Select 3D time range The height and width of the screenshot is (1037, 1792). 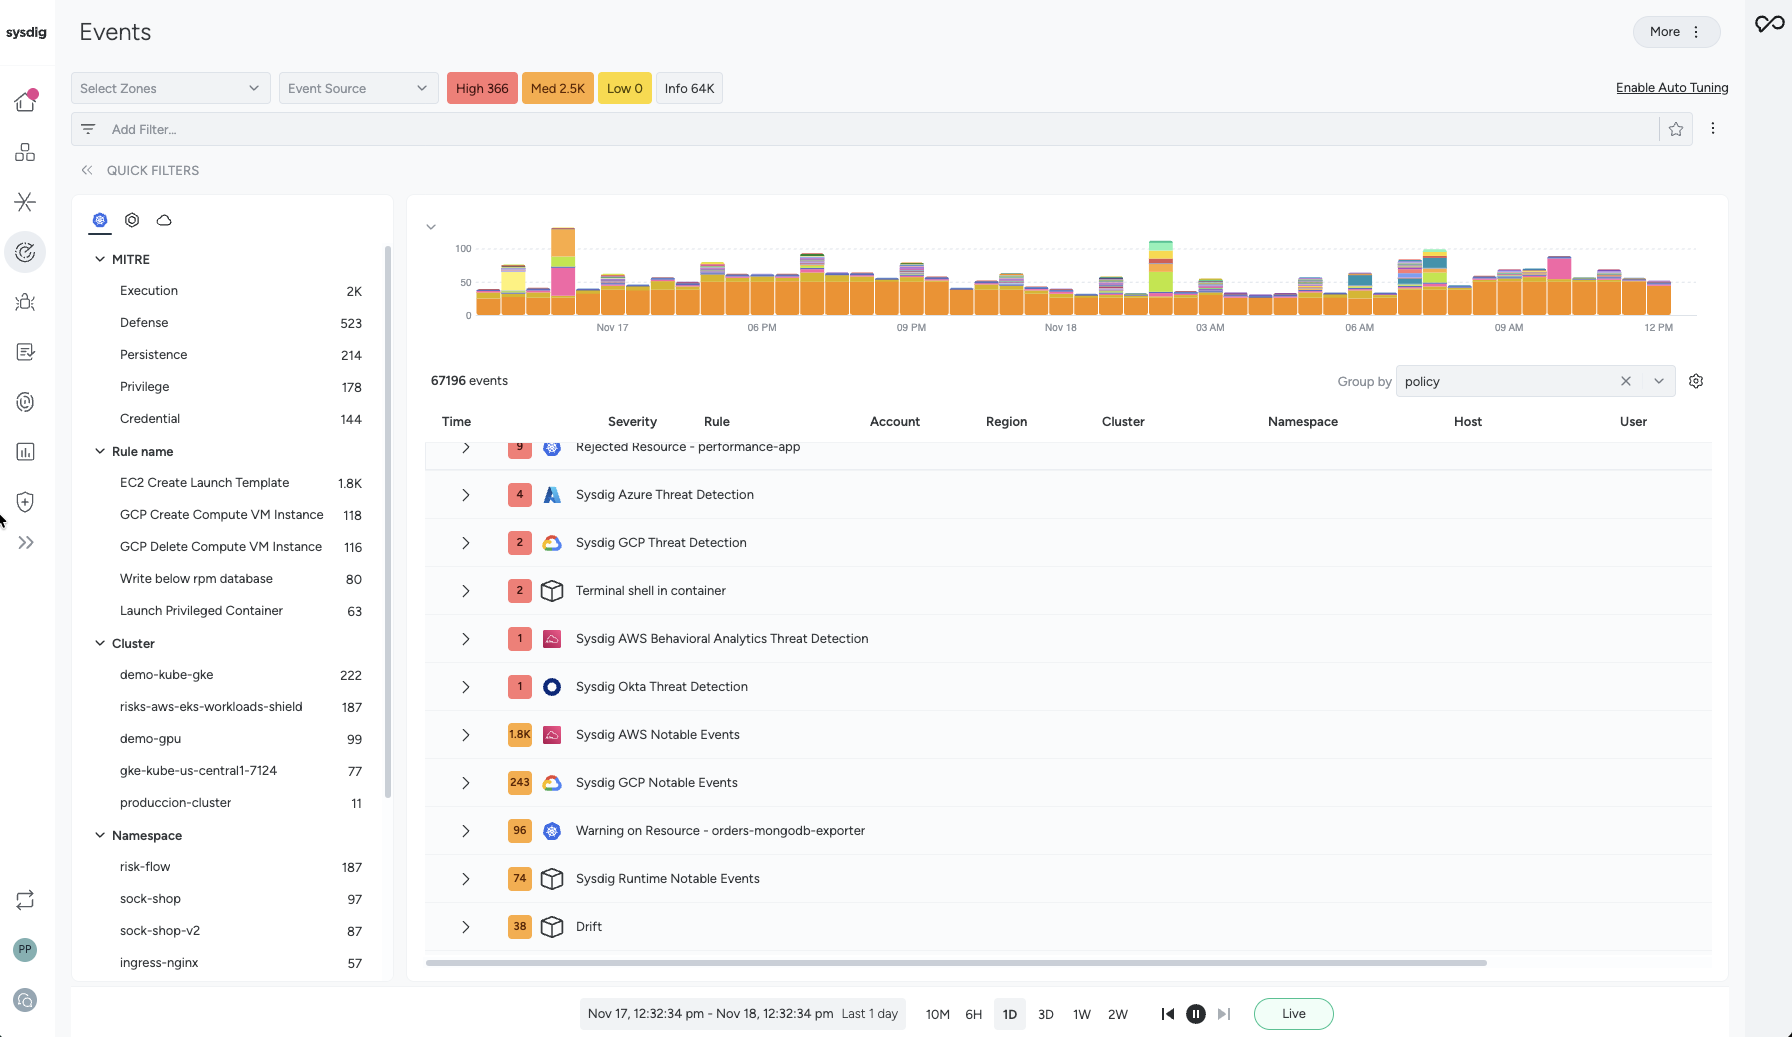(1046, 1014)
